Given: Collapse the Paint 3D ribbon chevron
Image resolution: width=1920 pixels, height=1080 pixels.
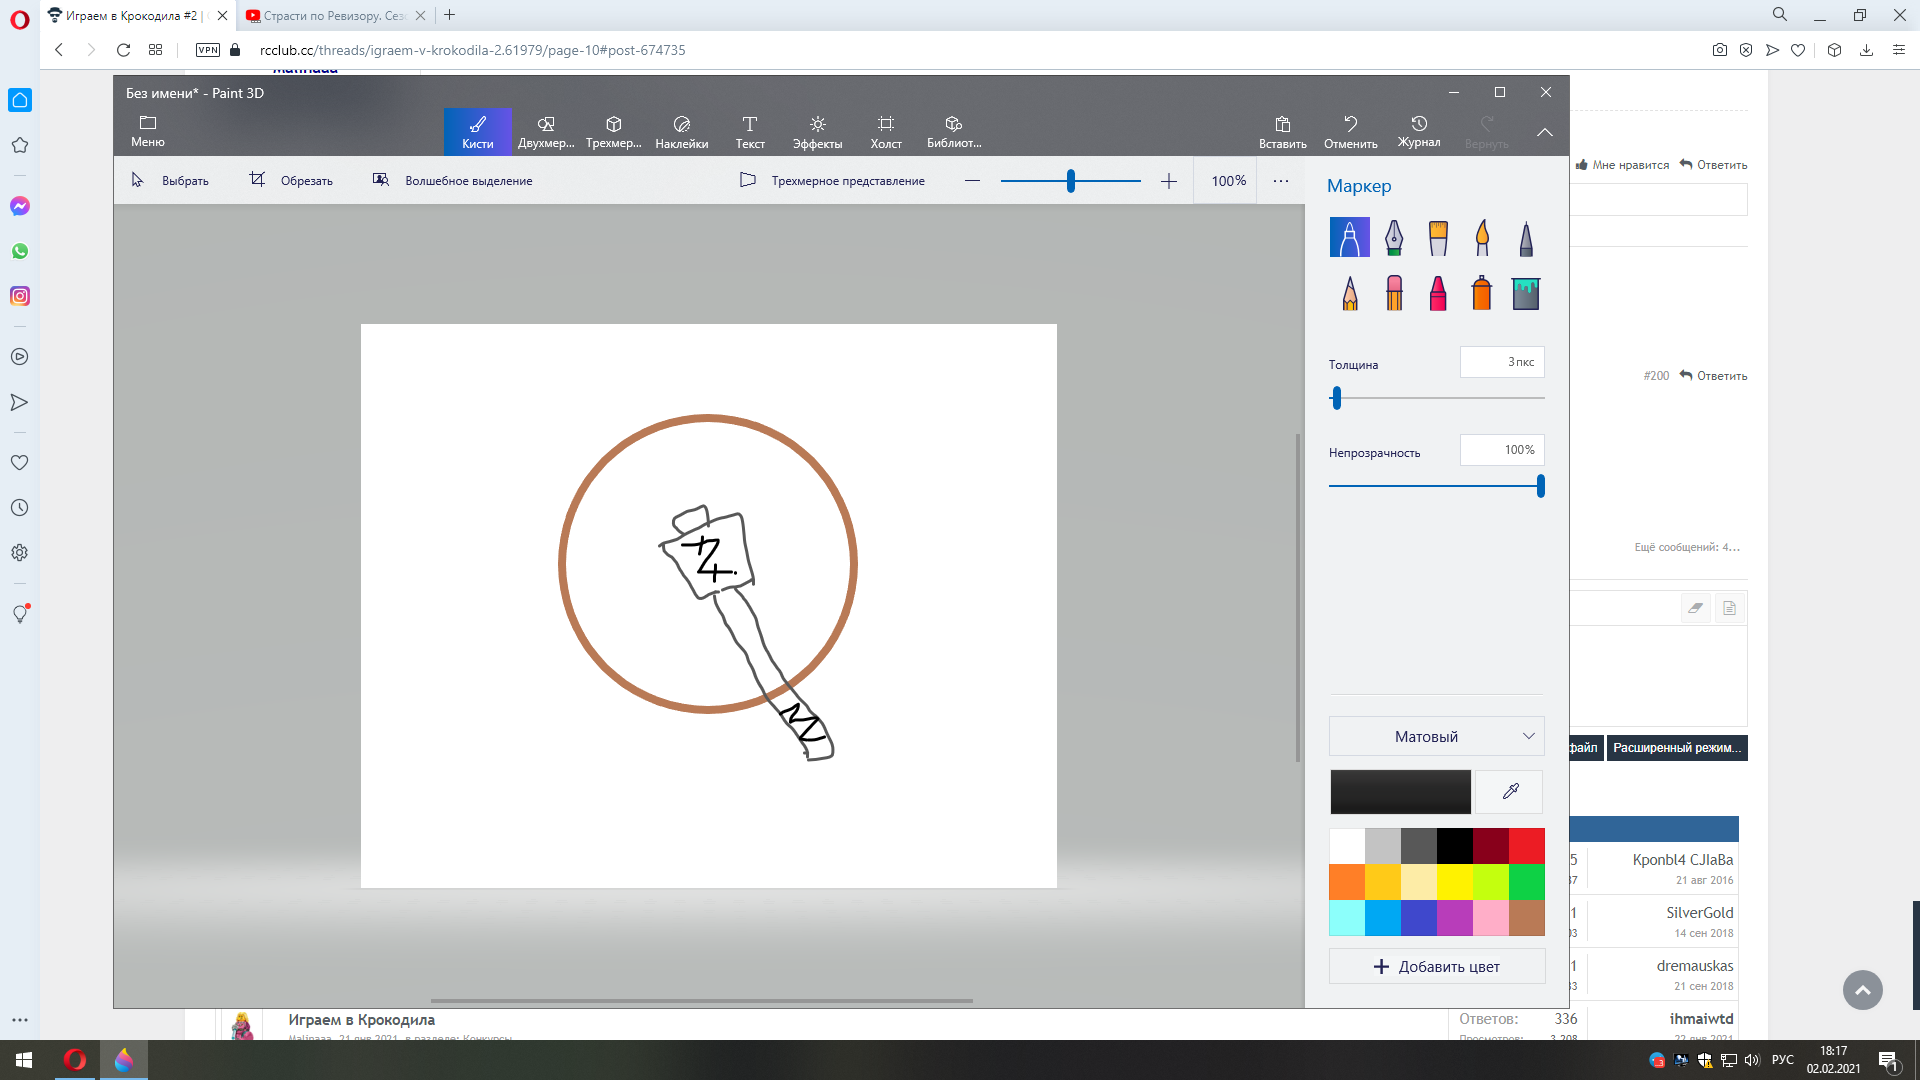Looking at the screenshot, I should click(1545, 132).
